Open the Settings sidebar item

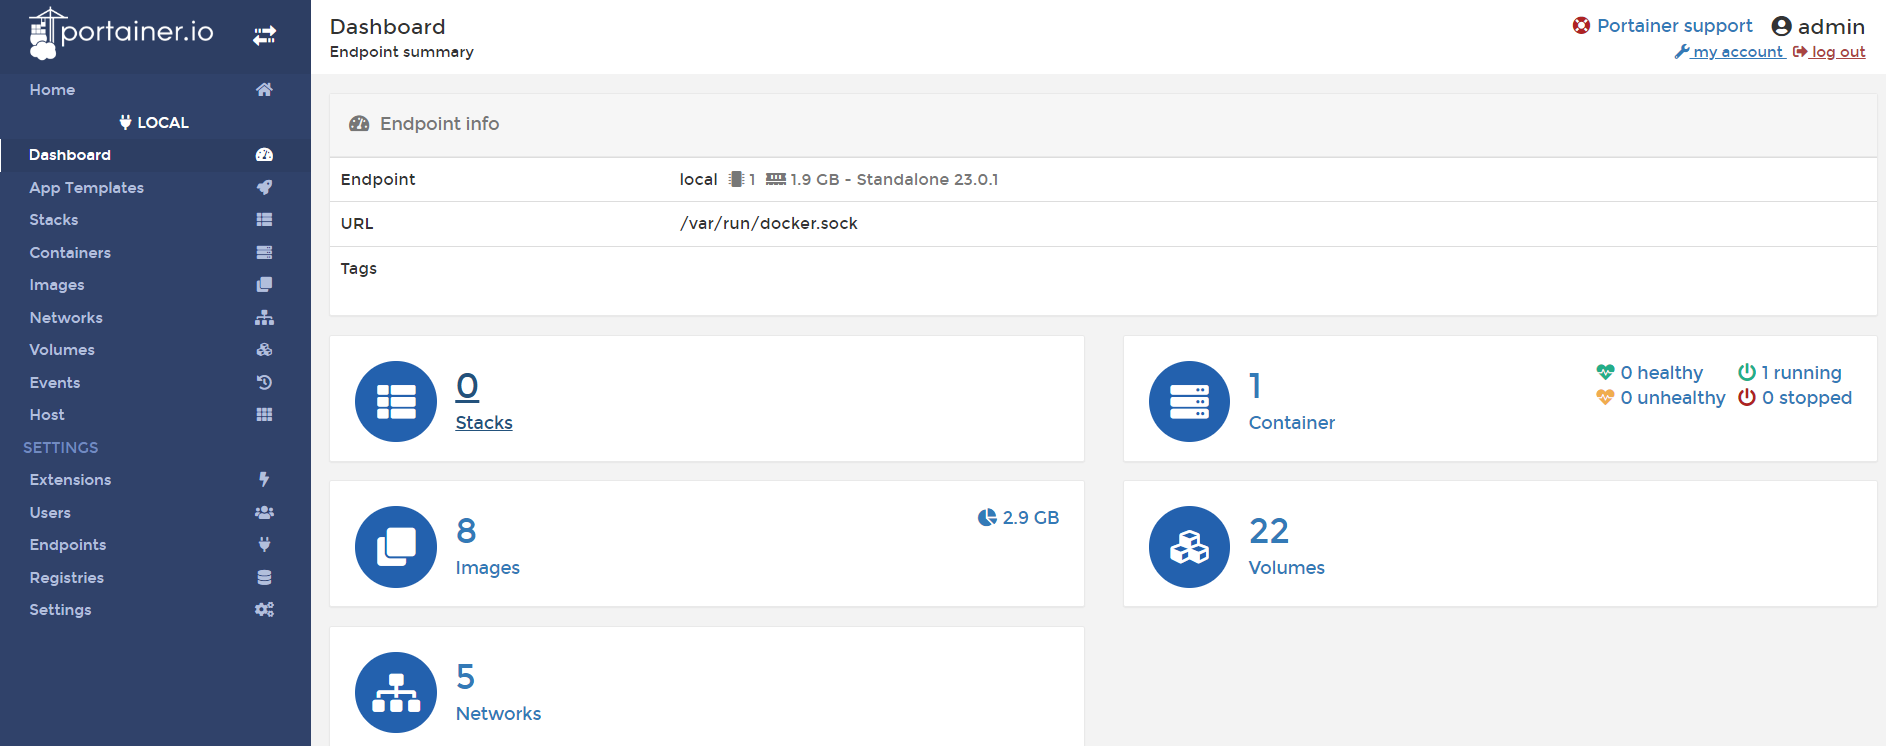click(x=60, y=610)
